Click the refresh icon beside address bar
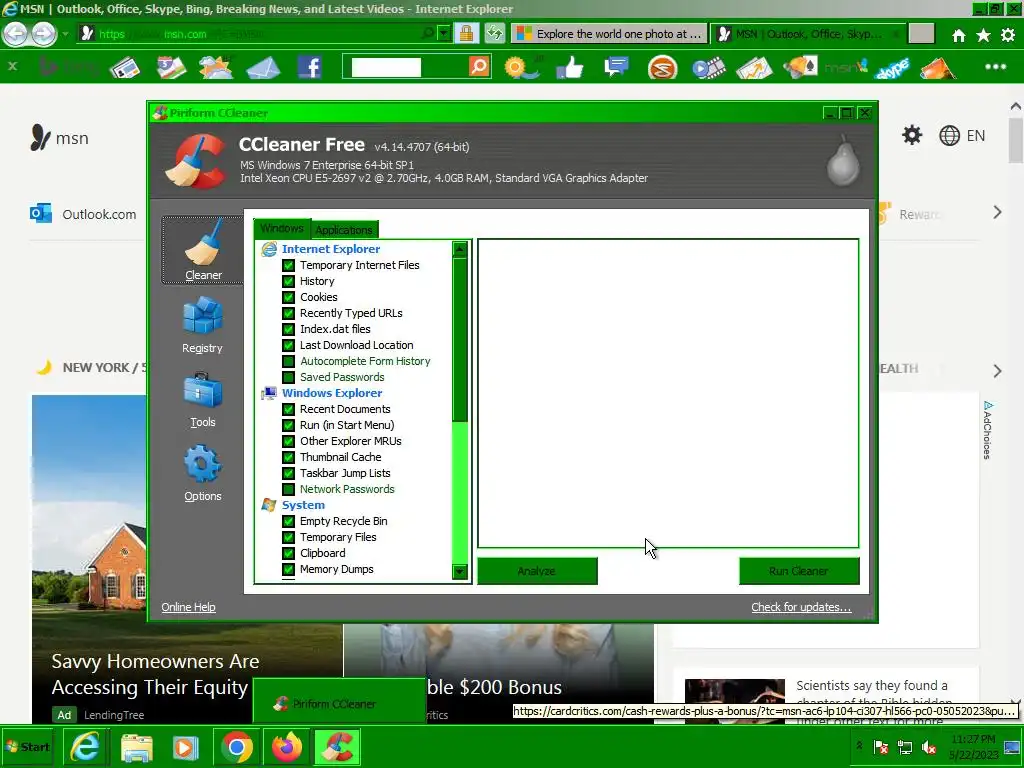The image size is (1024, 768). pos(494,33)
